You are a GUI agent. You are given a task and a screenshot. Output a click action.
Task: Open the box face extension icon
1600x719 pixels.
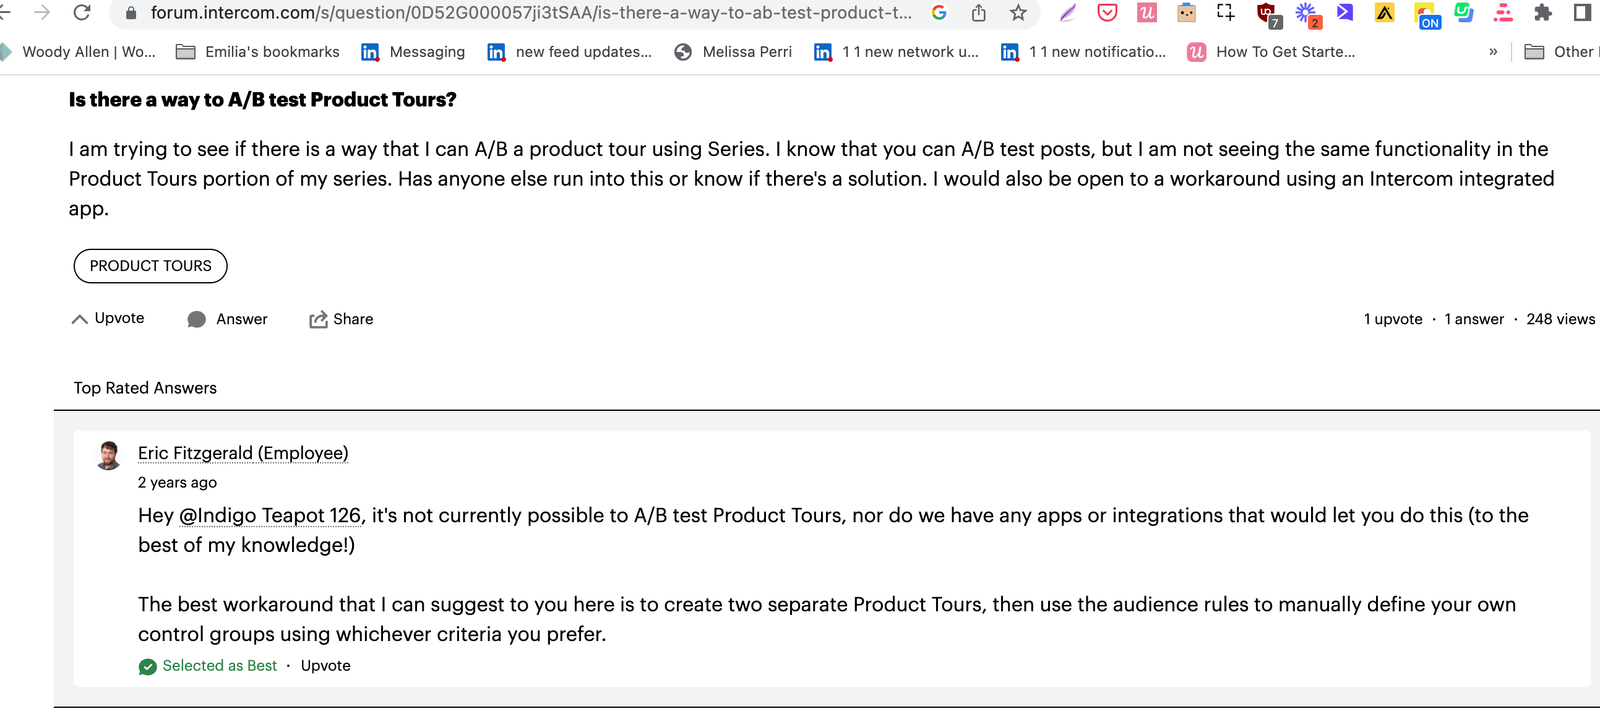(1186, 13)
